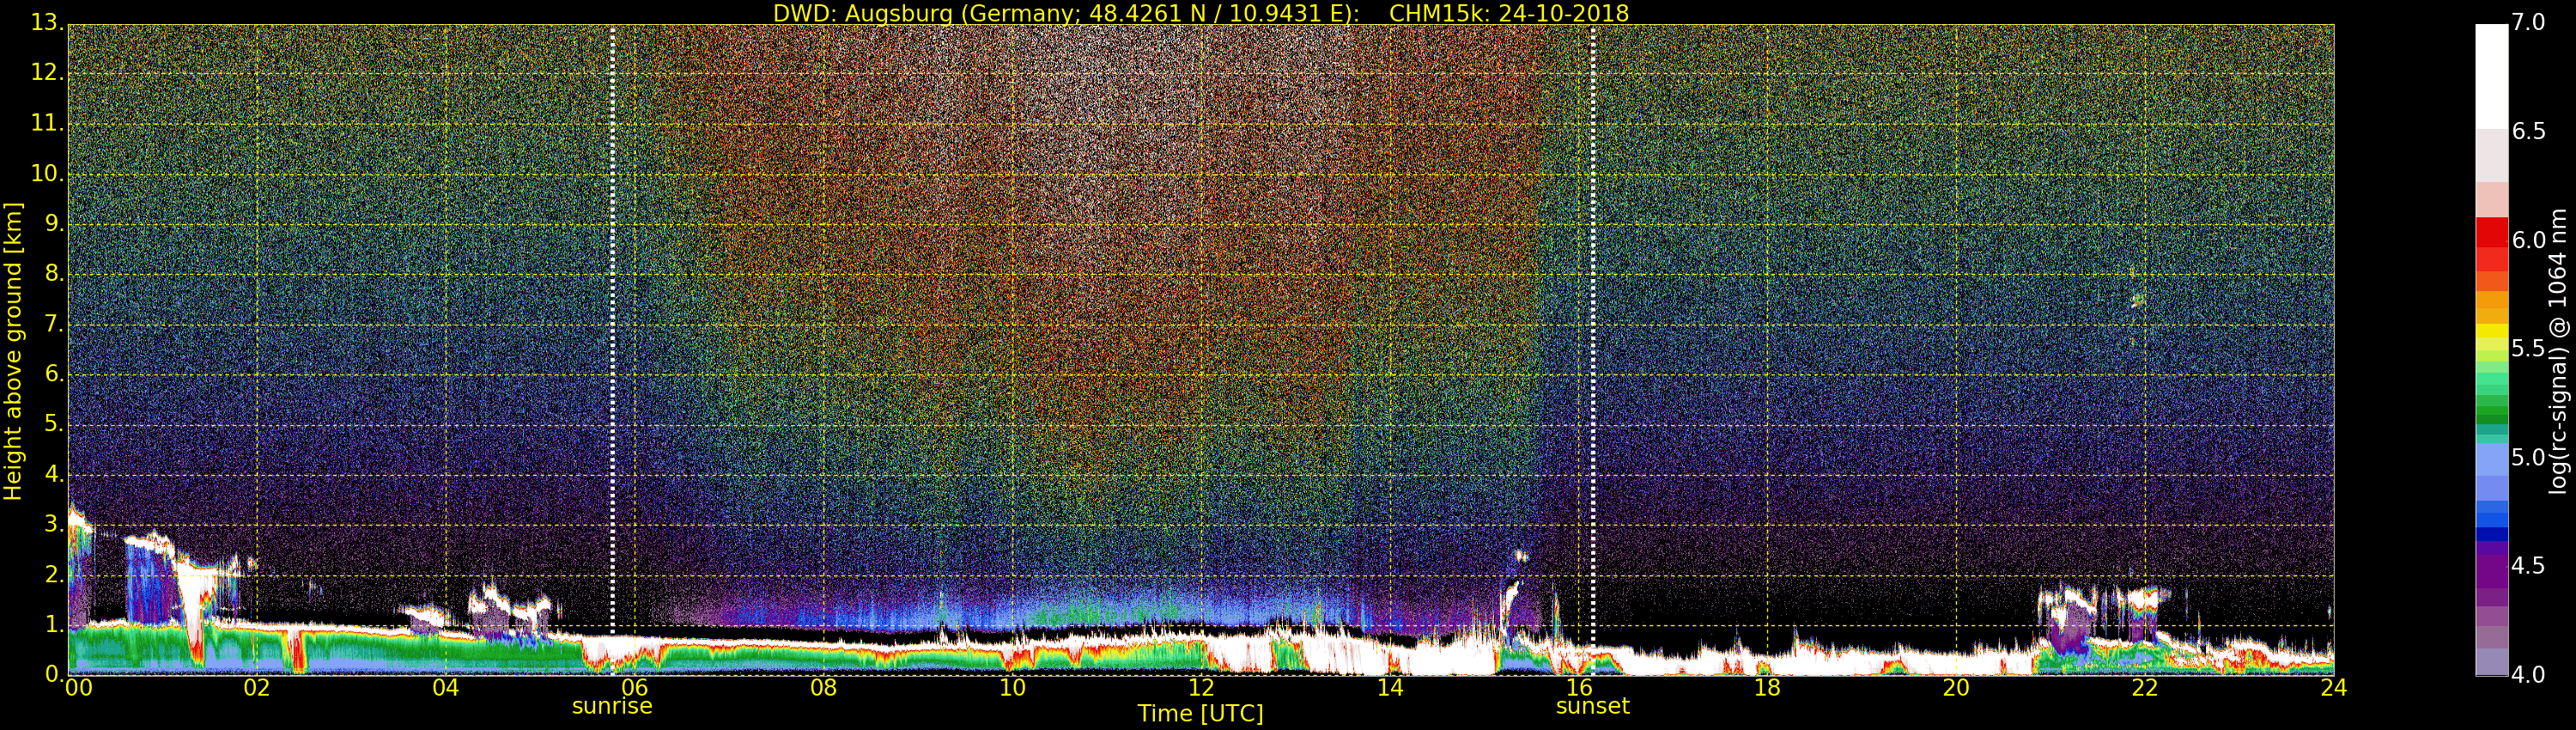Pick the white top section of the colorbar
2576x730 pixels.
2491,75
